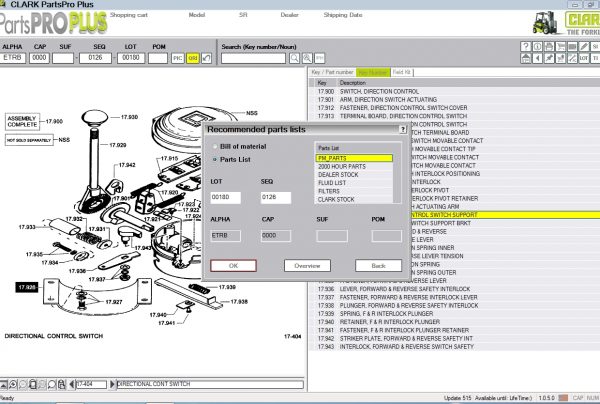
Task: Select row 17.943 INTERLOCK, FORWARD & REVERSE SWITCH SAFETY
Action: click(454, 347)
